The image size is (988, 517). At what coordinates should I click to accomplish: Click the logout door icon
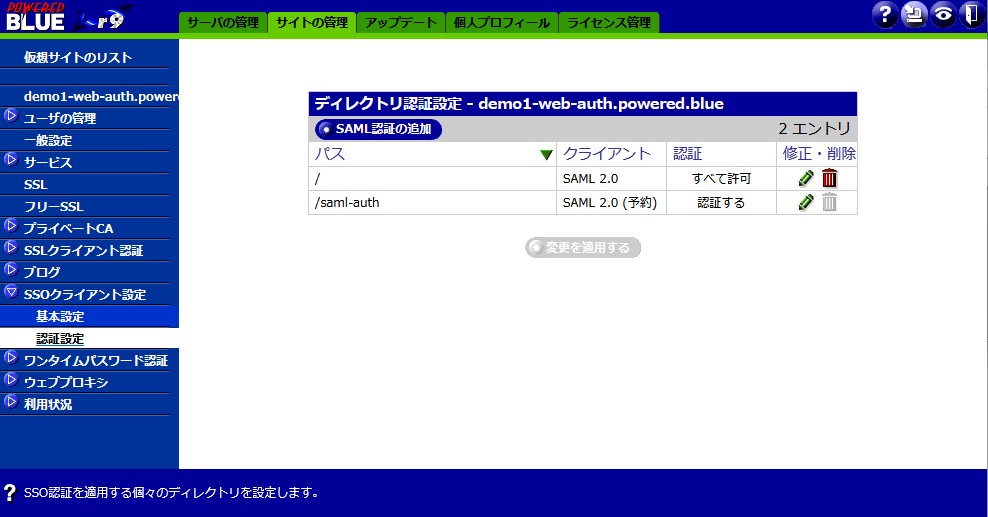(971, 14)
